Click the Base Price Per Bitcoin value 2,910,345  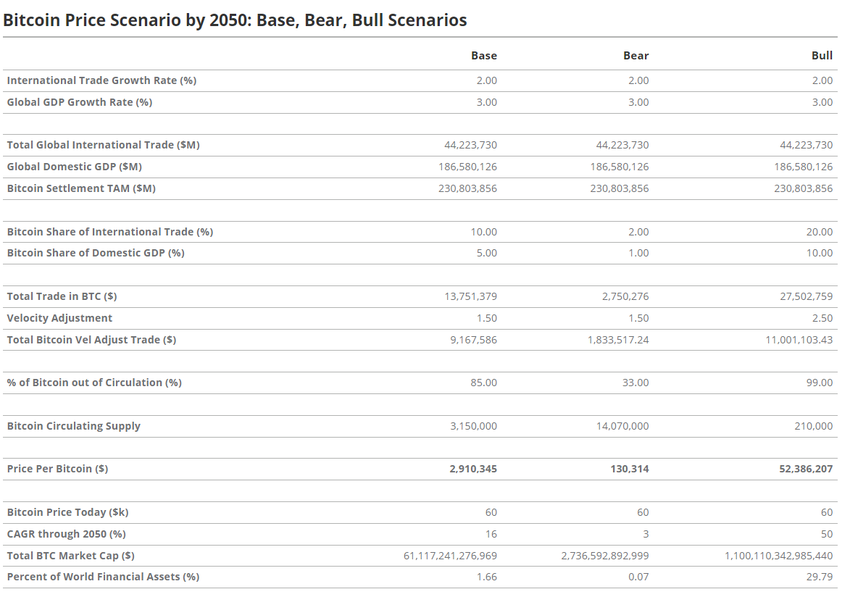(x=473, y=469)
